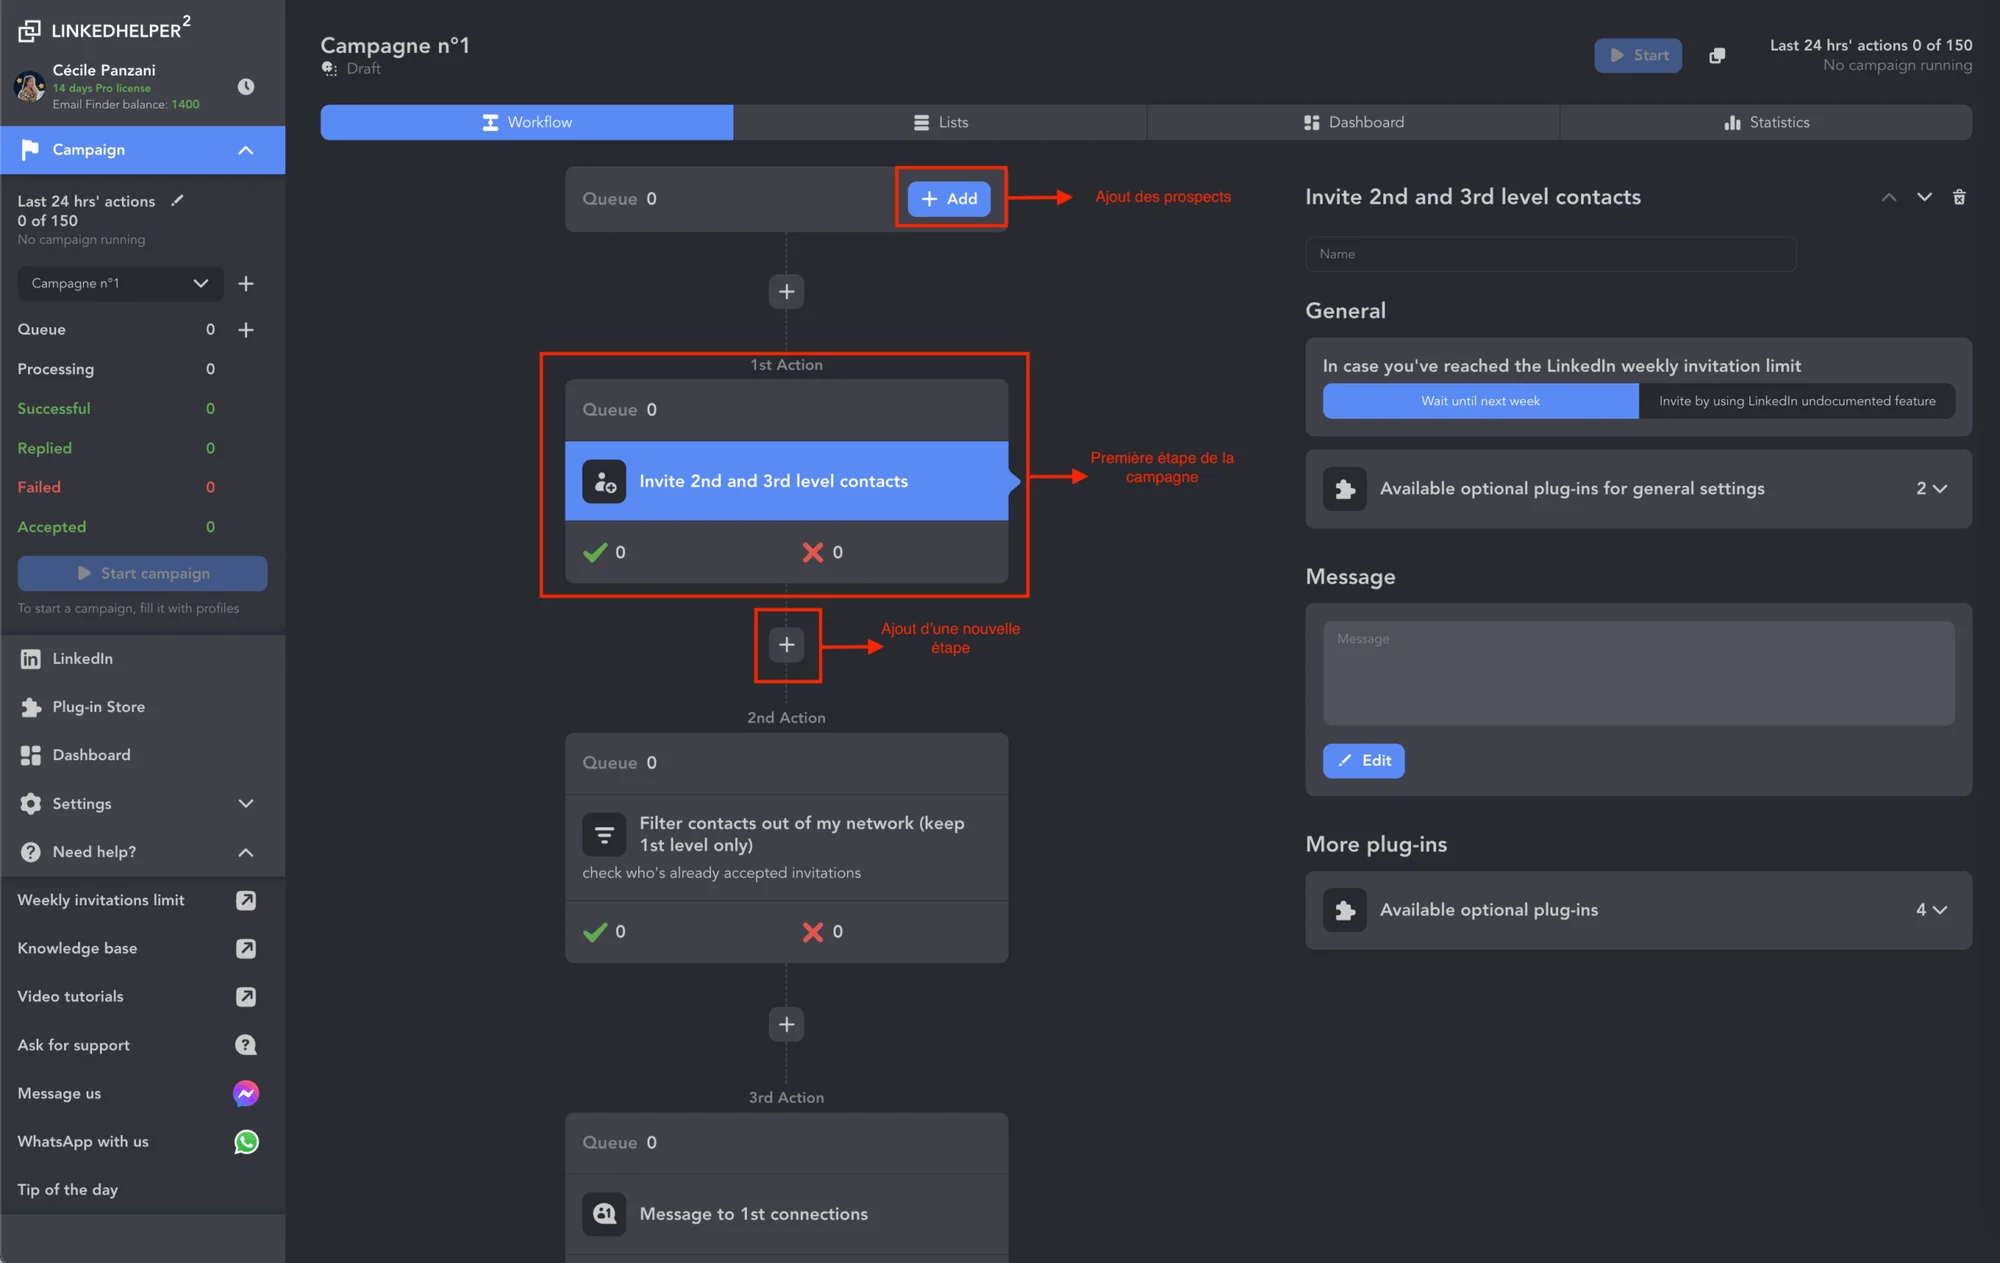Open the Replied list in the sidebar
Viewport: 2000px width, 1263px height.
(x=116, y=448)
